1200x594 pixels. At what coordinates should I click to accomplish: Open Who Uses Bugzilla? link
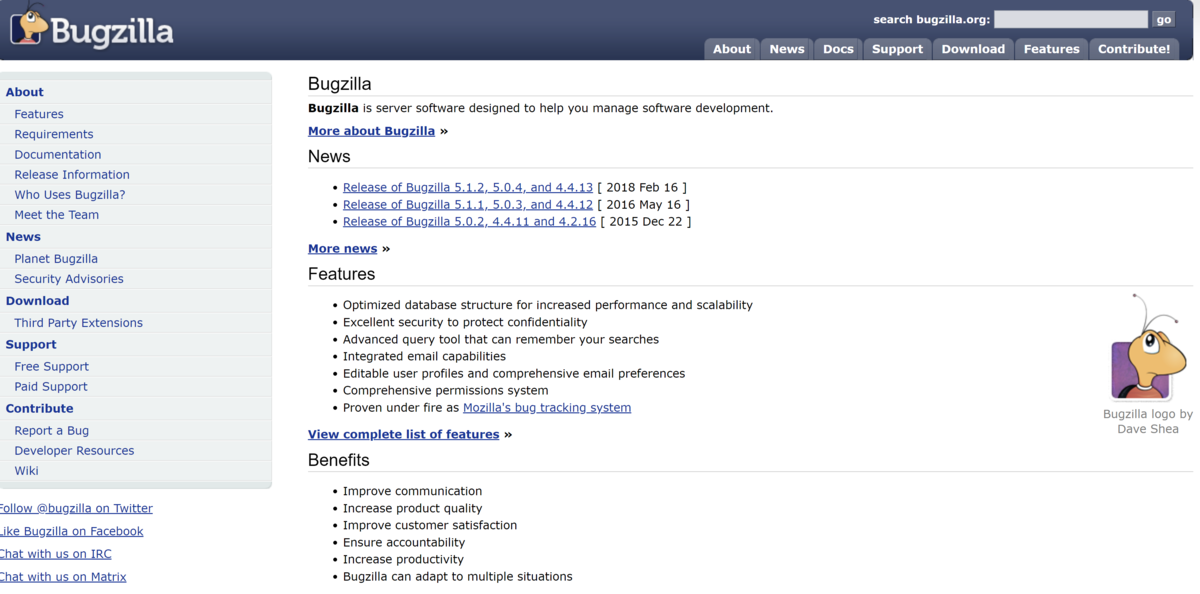coord(70,194)
